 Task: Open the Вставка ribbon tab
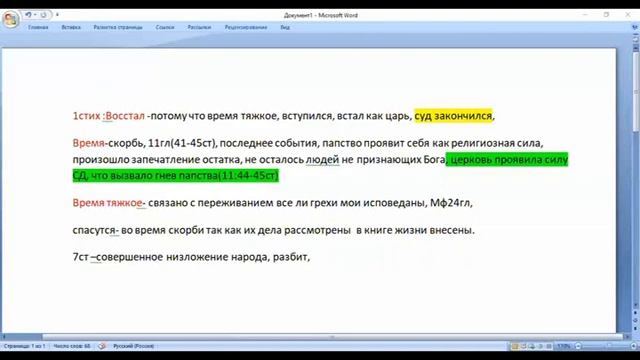coord(71,27)
